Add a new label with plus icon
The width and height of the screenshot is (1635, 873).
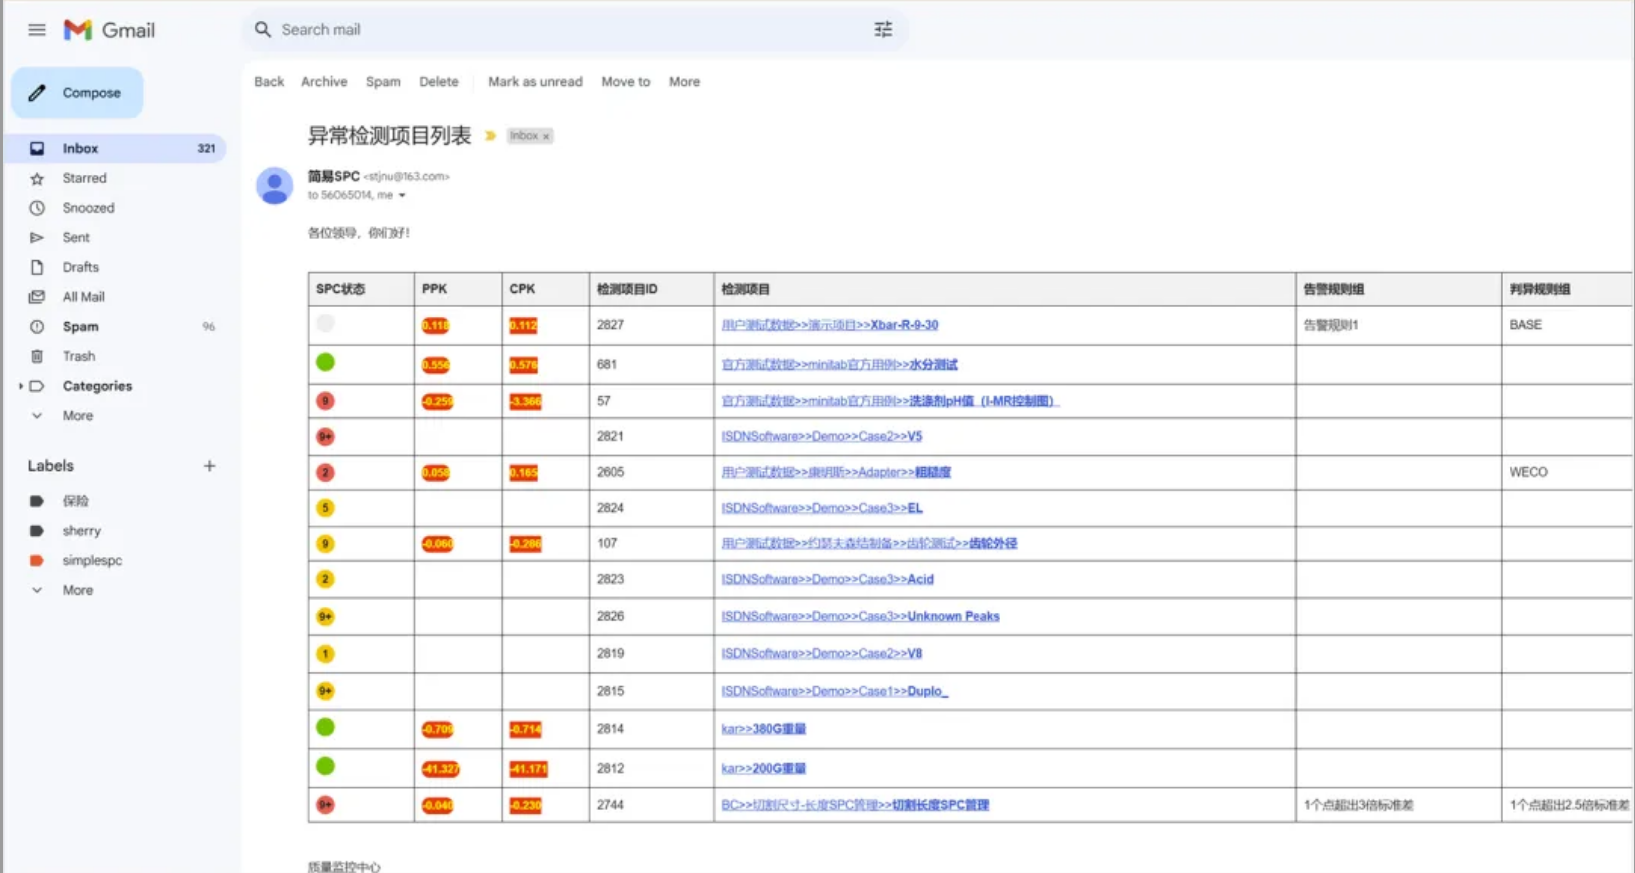click(209, 466)
